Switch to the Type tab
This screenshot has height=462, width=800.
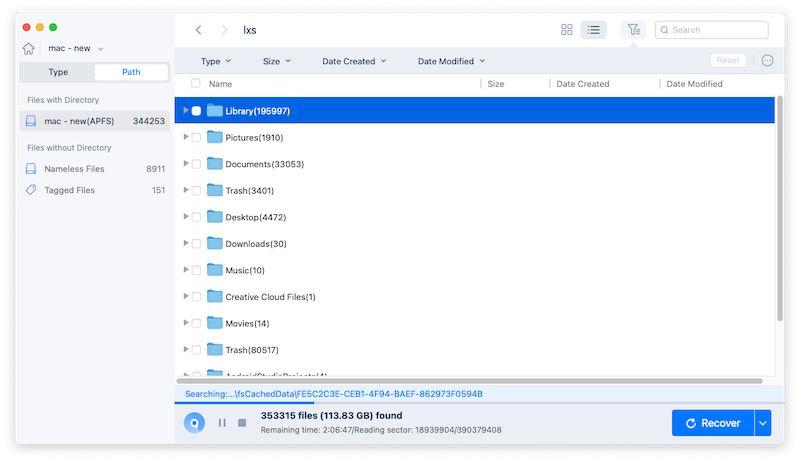pos(58,72)
